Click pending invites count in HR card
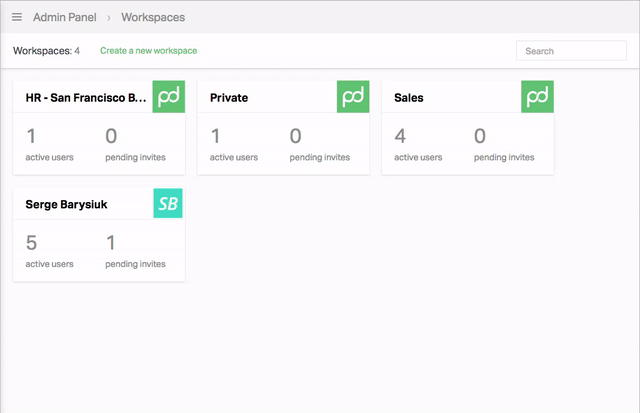Screen dimensions: 640x413 coord(111,136)
